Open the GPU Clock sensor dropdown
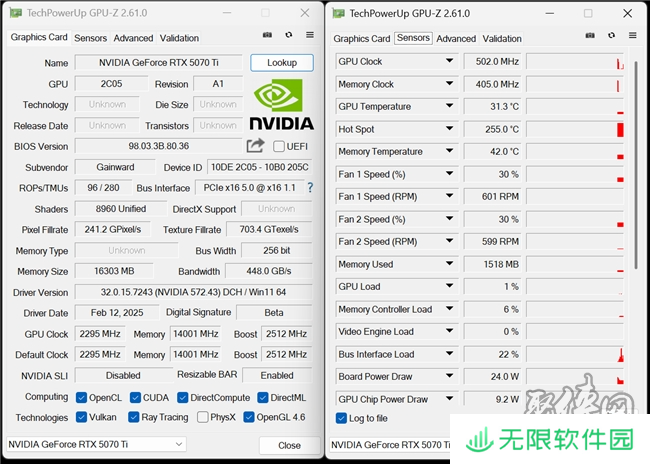The height and width of the screenshot is (464, 650). [x=449, y=61]
